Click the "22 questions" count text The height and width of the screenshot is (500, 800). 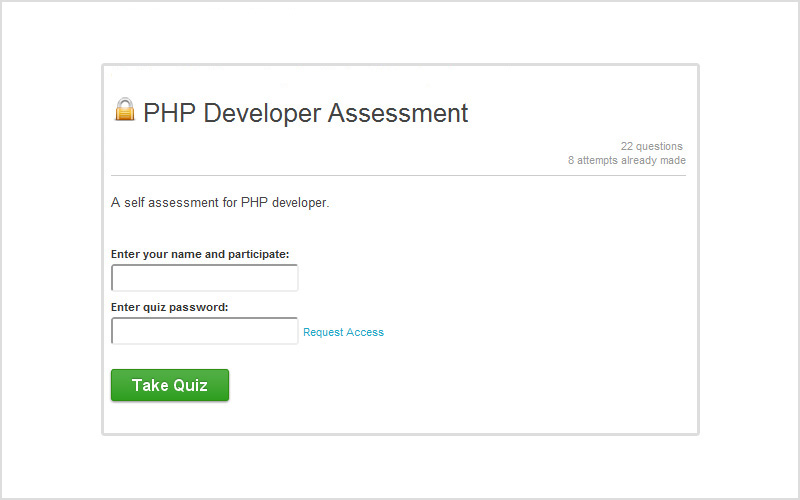click(x=651, y=146)
